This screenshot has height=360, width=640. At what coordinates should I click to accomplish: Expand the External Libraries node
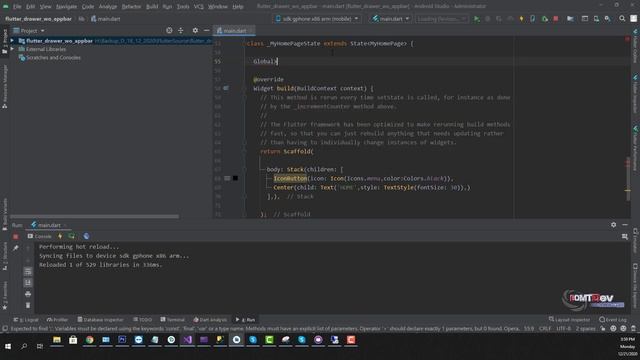(x=12, y=49)
